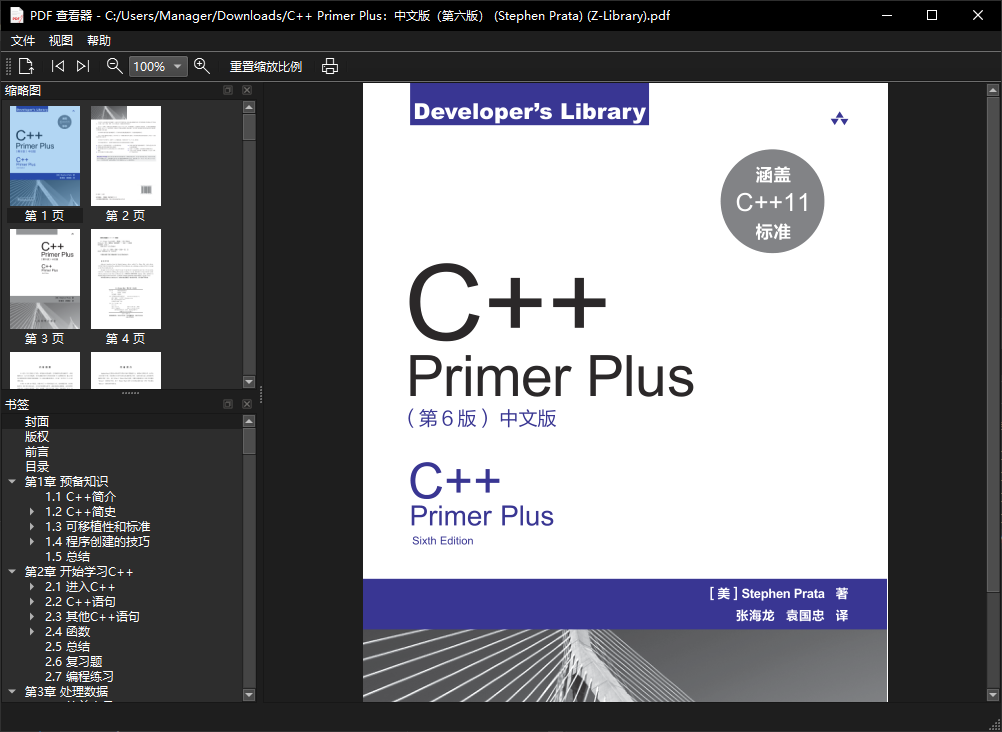The height and width of the screenshot is (732, 1002).
Task: Print the document with printer icon
Action: coord(330,66)
